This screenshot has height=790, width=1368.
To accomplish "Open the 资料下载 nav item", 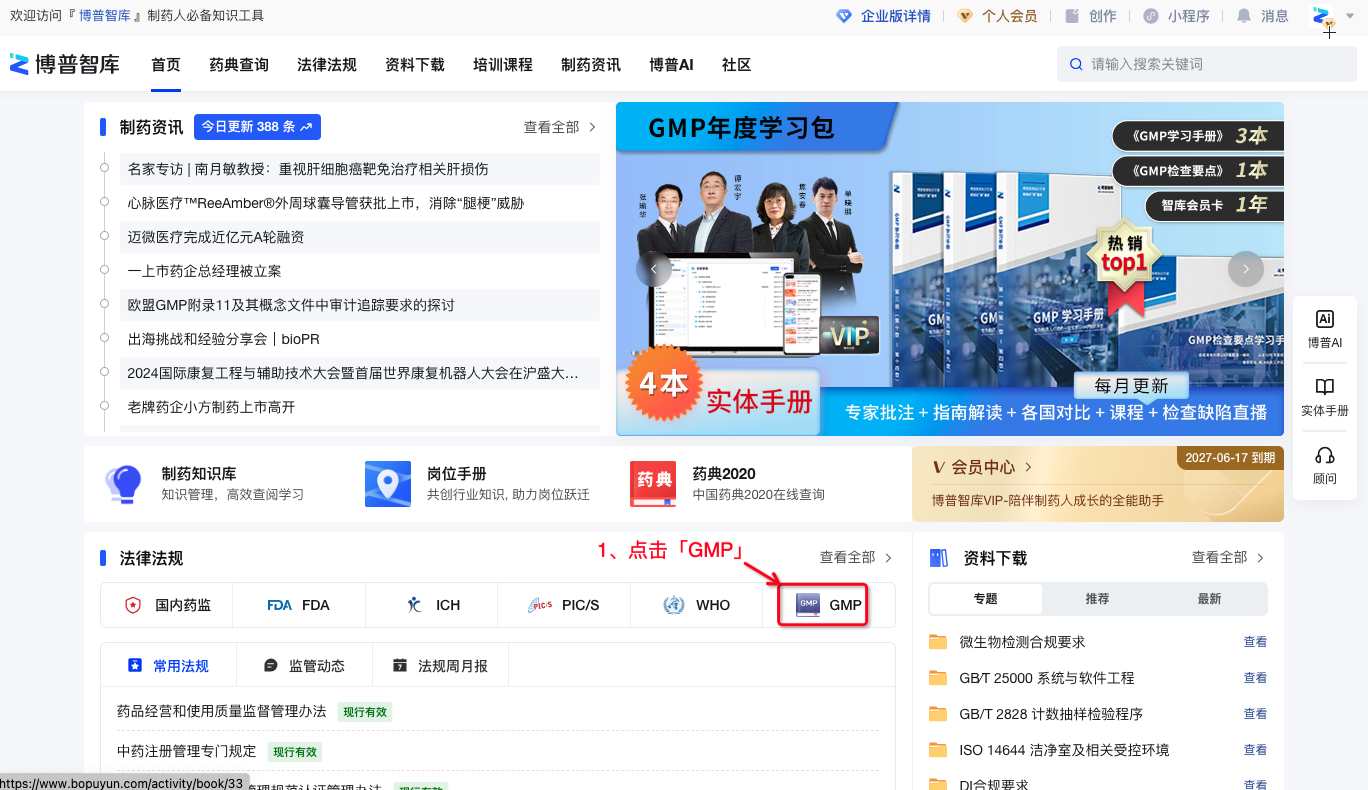I will click(x=415, y=65).
